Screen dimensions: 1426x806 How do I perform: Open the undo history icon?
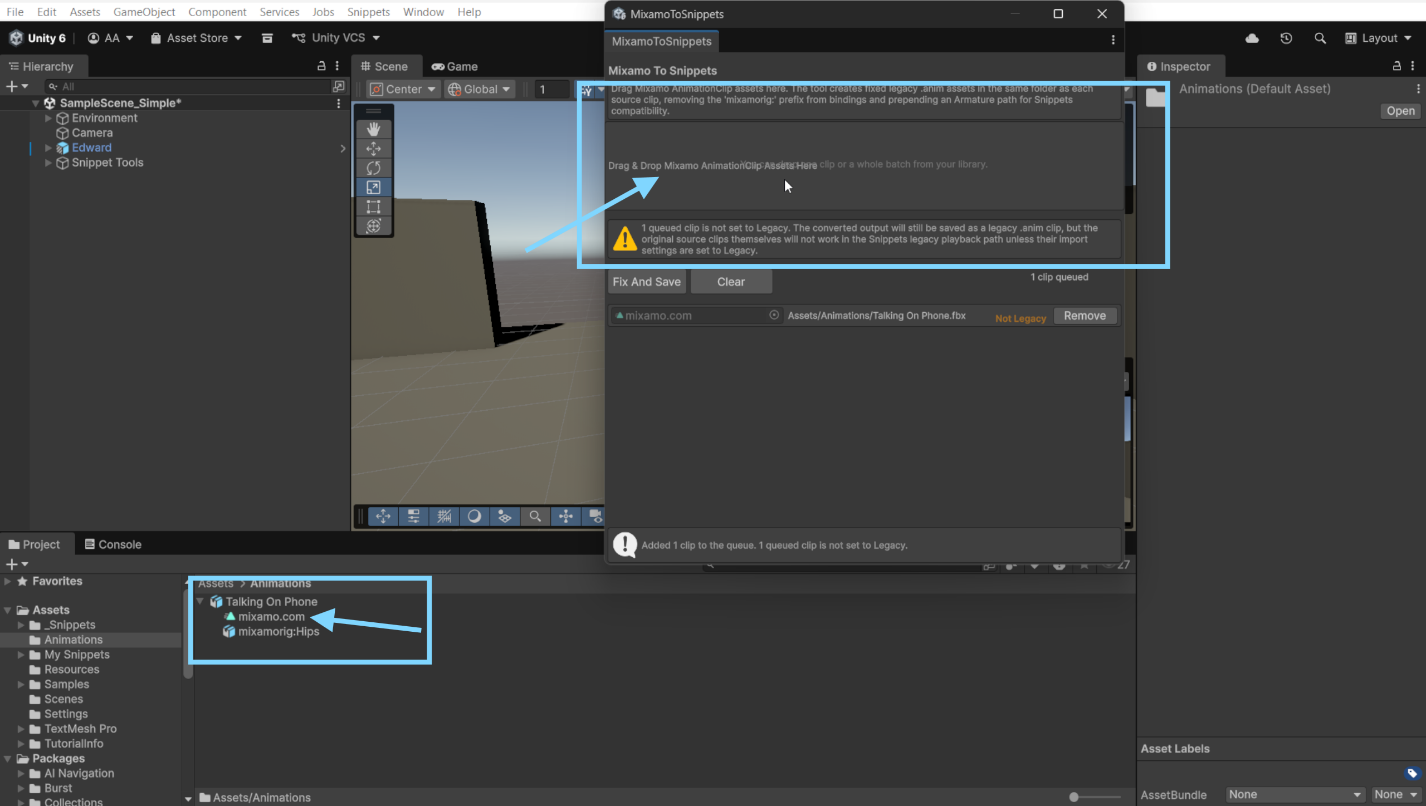point(1286,38)
